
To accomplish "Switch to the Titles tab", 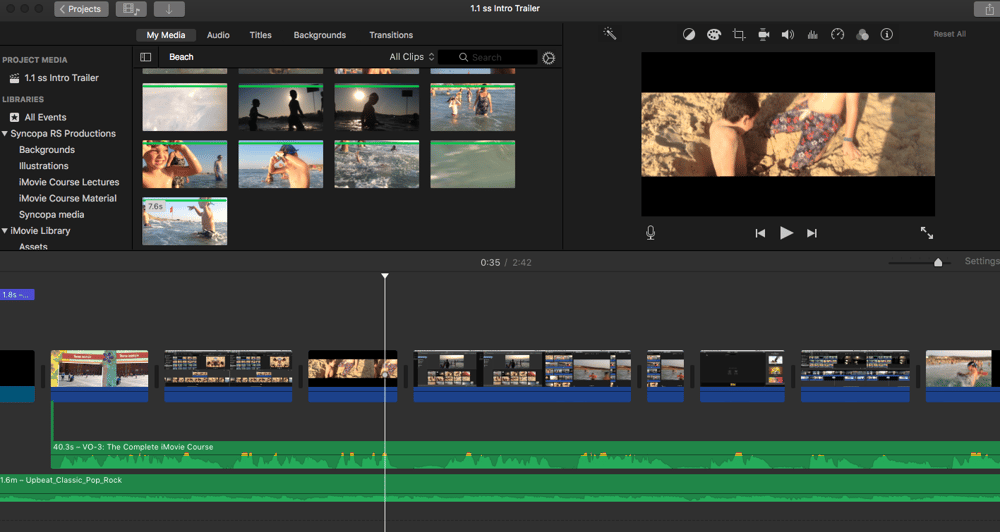I will (260, 35).
